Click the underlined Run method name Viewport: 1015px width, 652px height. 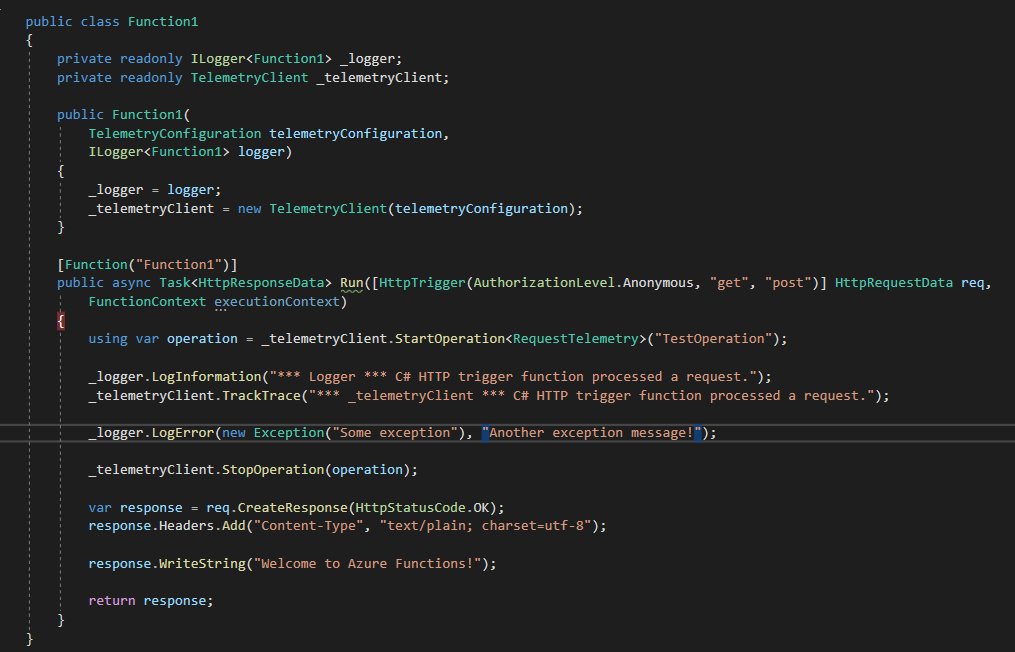click(x=351, y=282)
